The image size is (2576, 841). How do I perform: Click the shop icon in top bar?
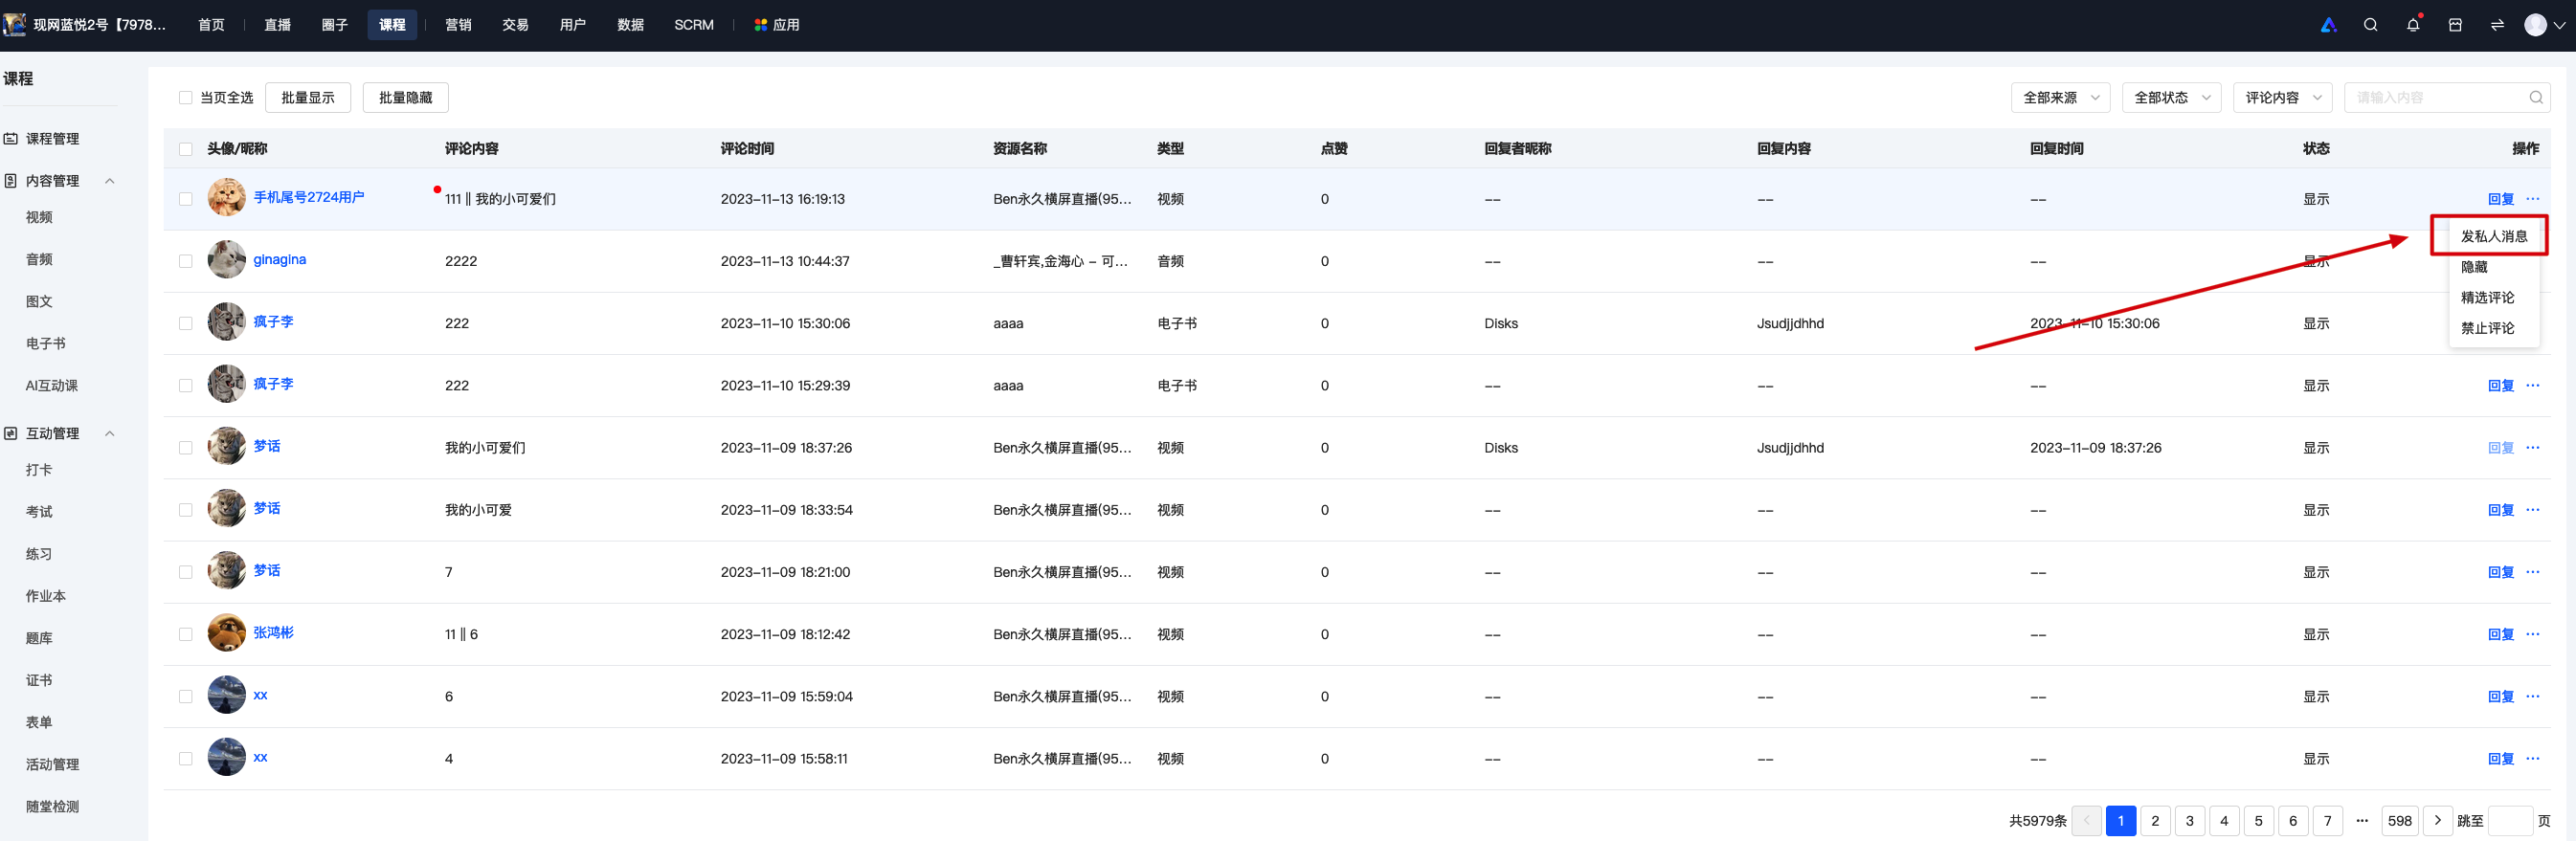tap(2455, 25)
